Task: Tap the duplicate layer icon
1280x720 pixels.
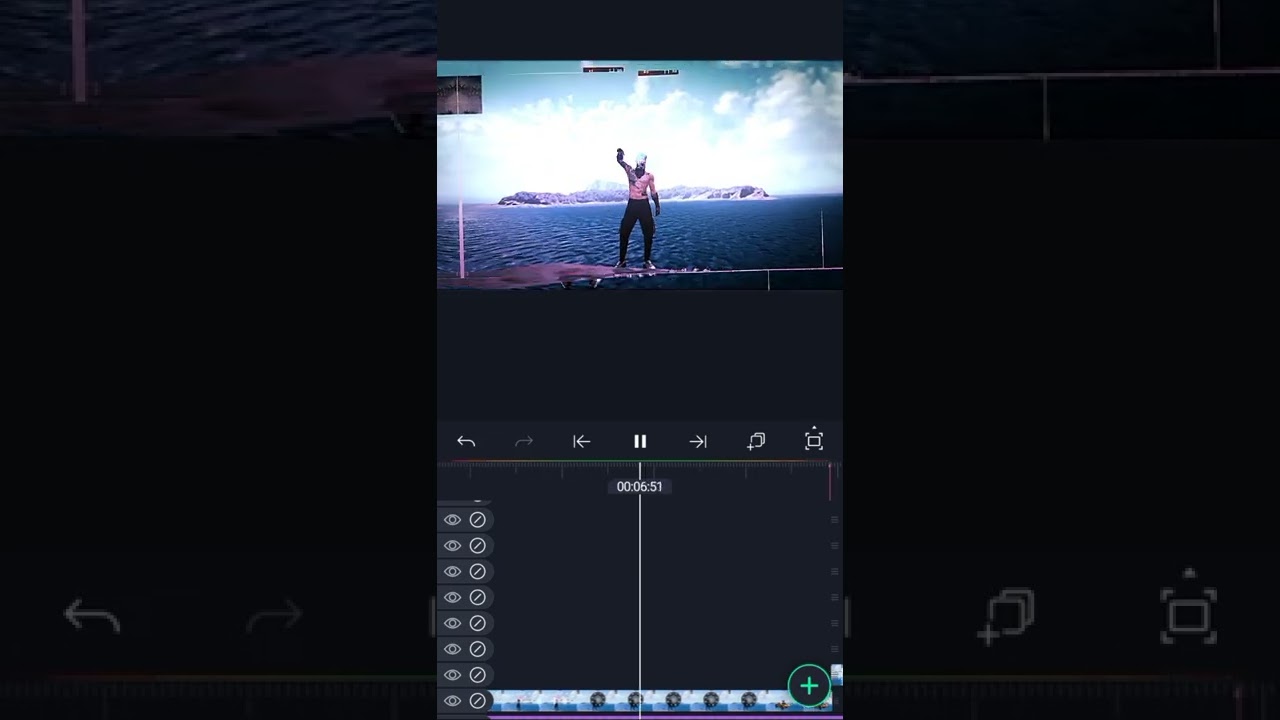Action: click(756, 441)
